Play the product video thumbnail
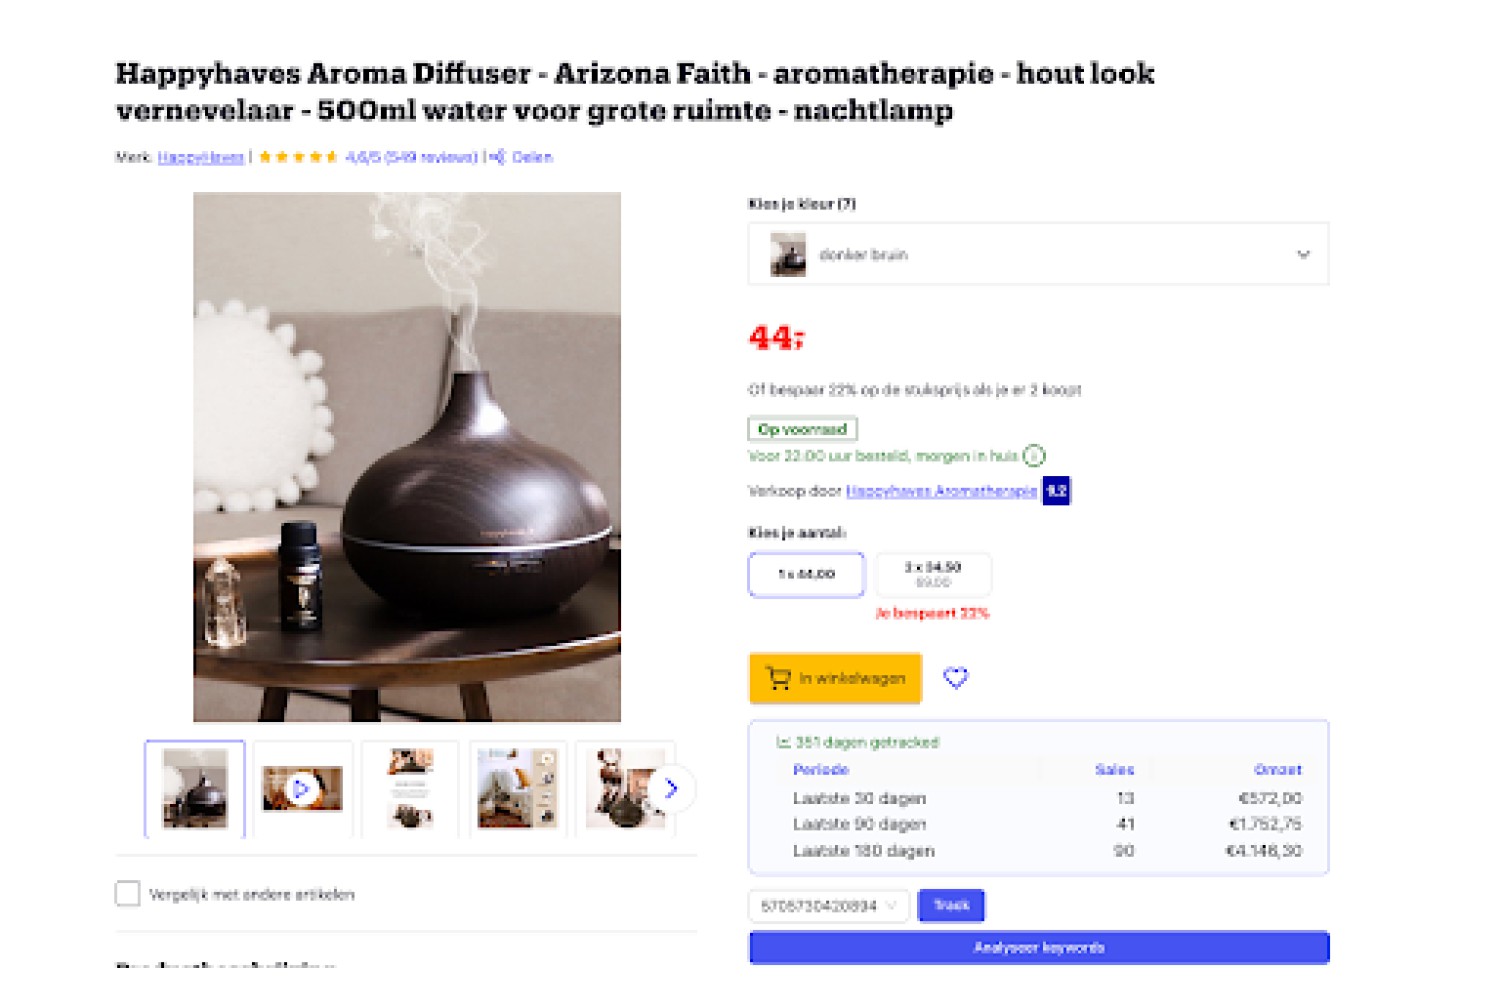This screenshot has height=1000, width=1500. (x=303, y=789)
